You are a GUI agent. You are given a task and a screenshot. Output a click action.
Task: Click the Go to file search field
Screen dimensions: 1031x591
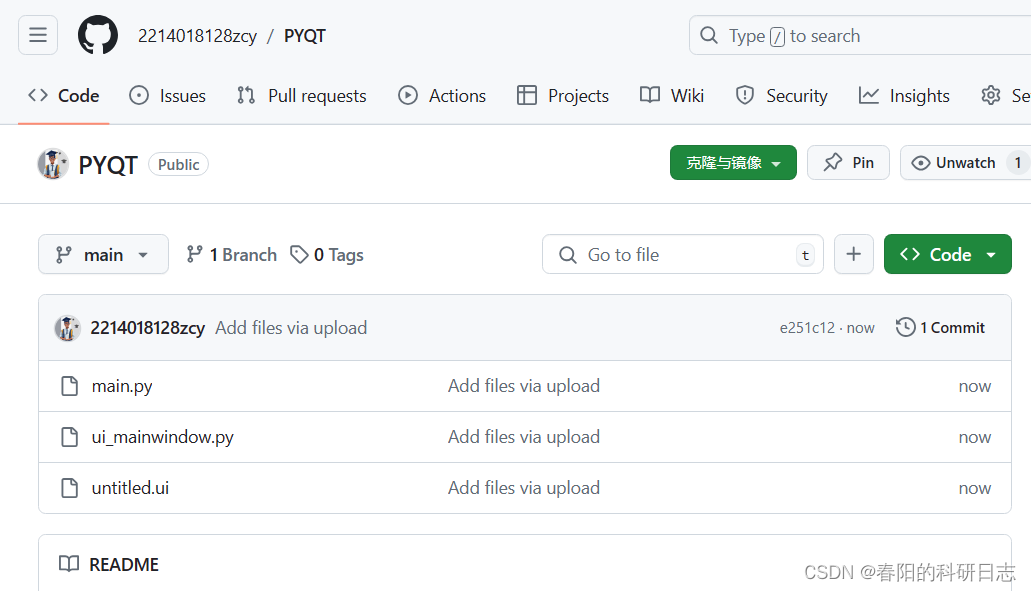683,254
